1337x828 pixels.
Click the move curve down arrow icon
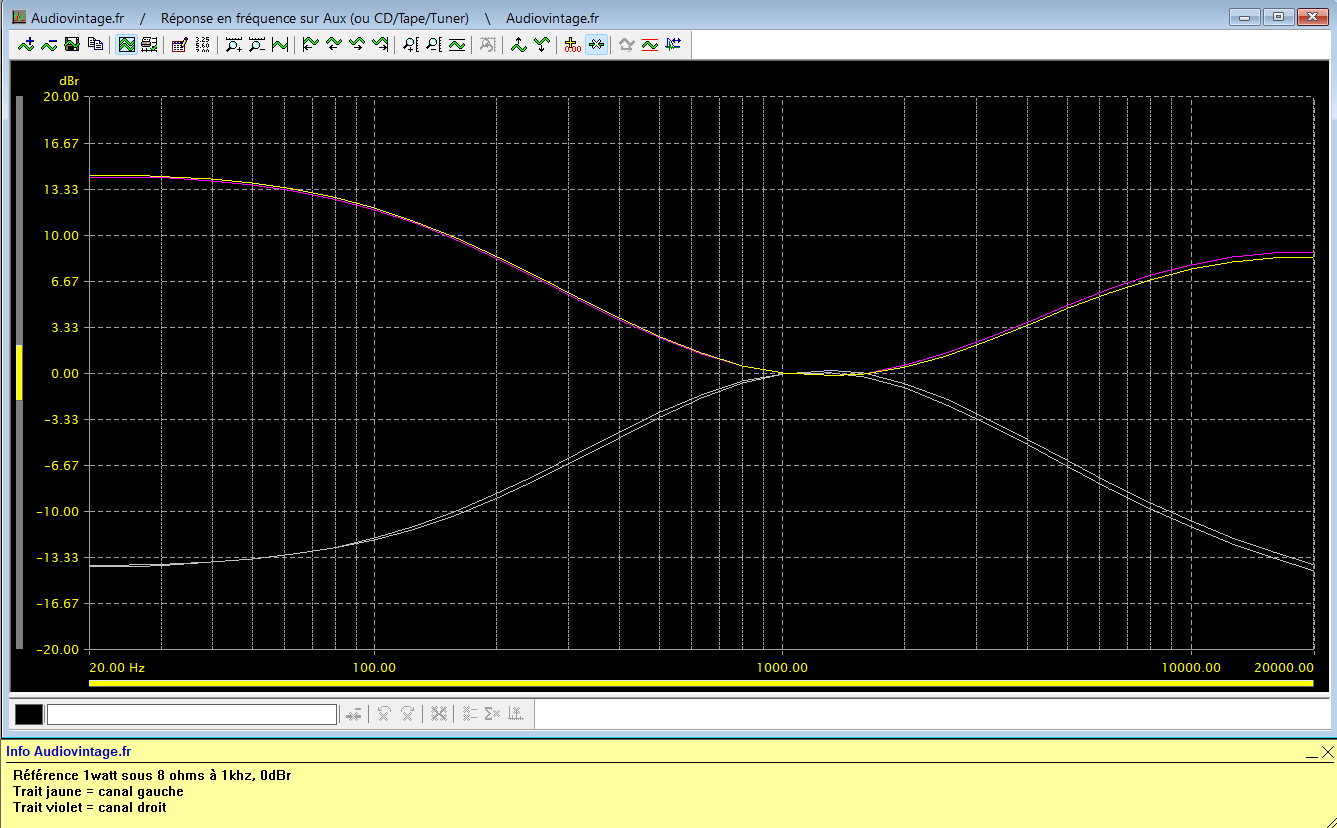[542, 44]
